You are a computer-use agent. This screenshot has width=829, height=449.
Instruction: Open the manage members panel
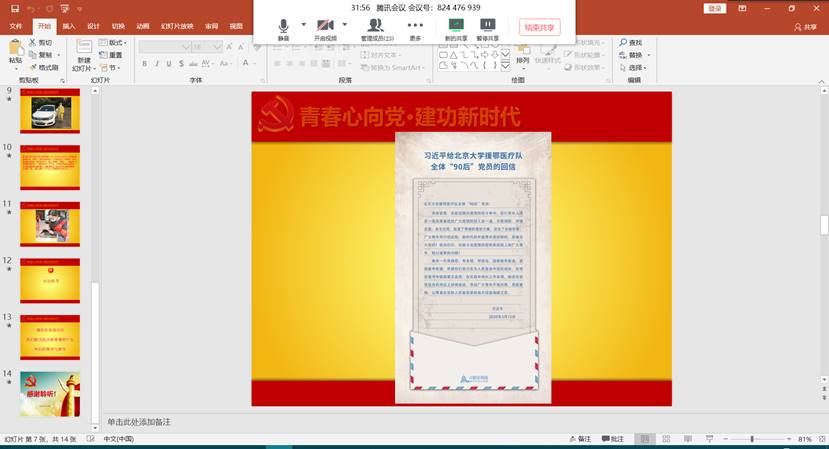[x=377, y=27]
